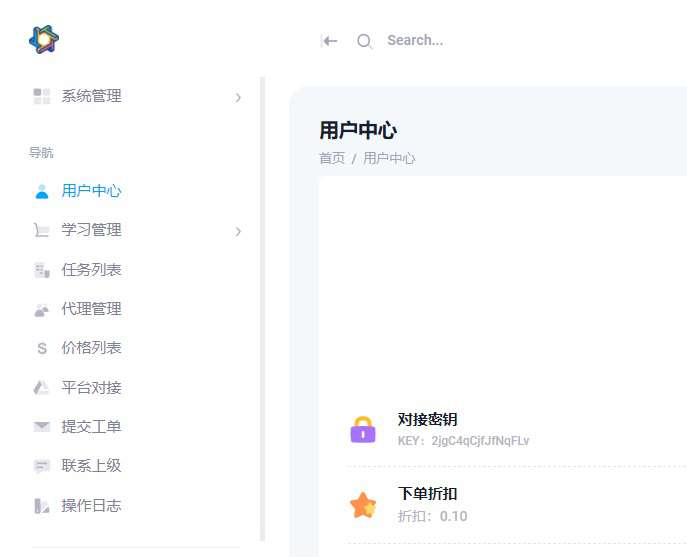Click the 用户中心 page title
687x557 pixels.
click(358, 131)
